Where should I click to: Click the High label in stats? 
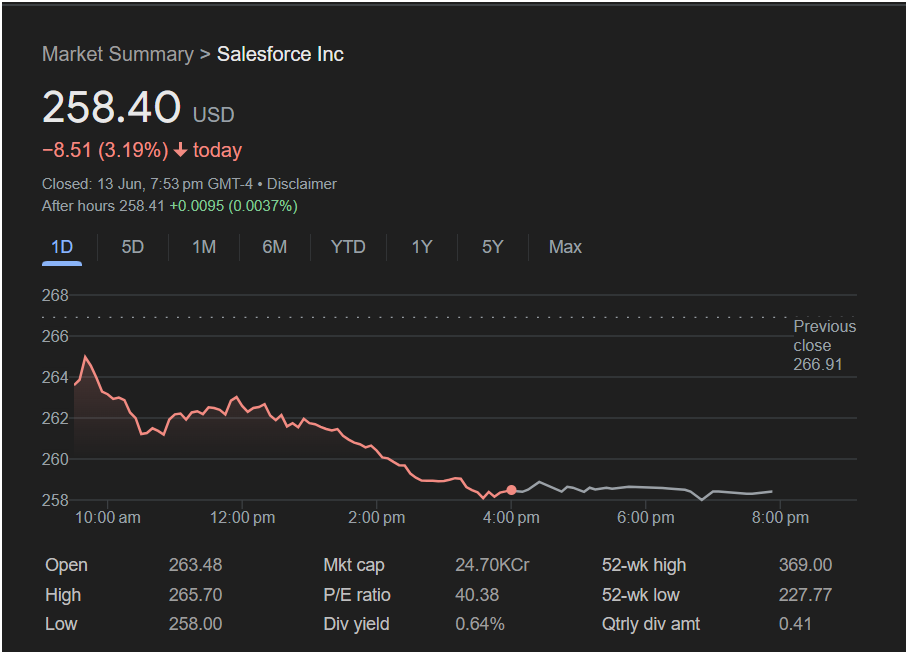[x=63, y=595]
